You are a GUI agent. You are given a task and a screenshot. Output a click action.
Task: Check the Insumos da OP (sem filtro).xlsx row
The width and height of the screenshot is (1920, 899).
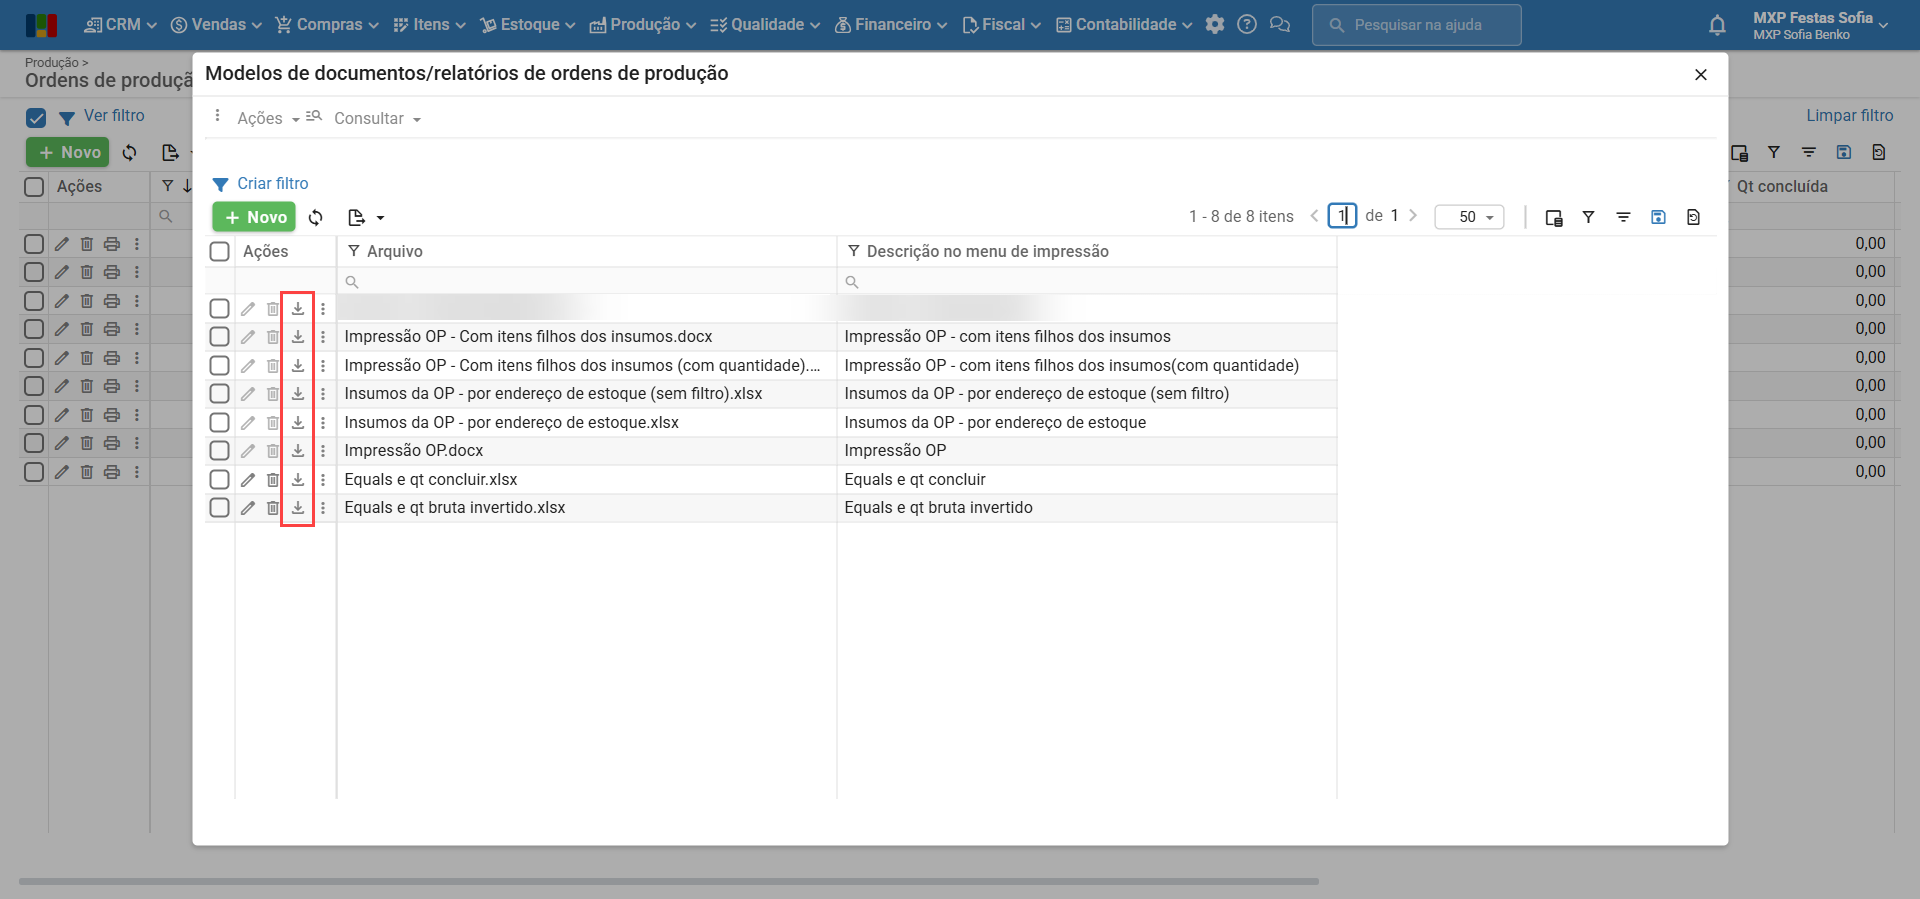pyautogui.click(x=219, y=394)
